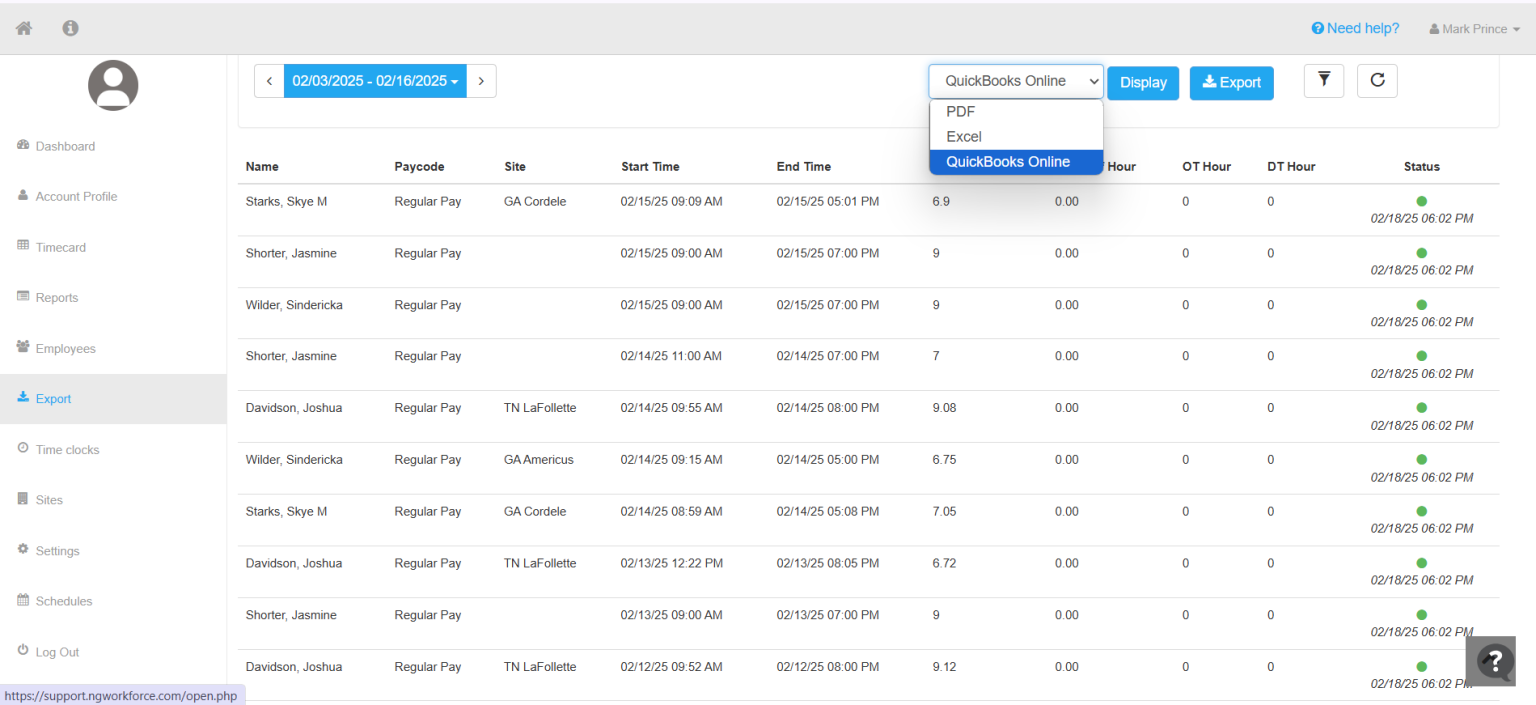Refresh the export list
The width and height of the screenshot is (1536, 705).
pyautogui.click(x=1377, y=80)
